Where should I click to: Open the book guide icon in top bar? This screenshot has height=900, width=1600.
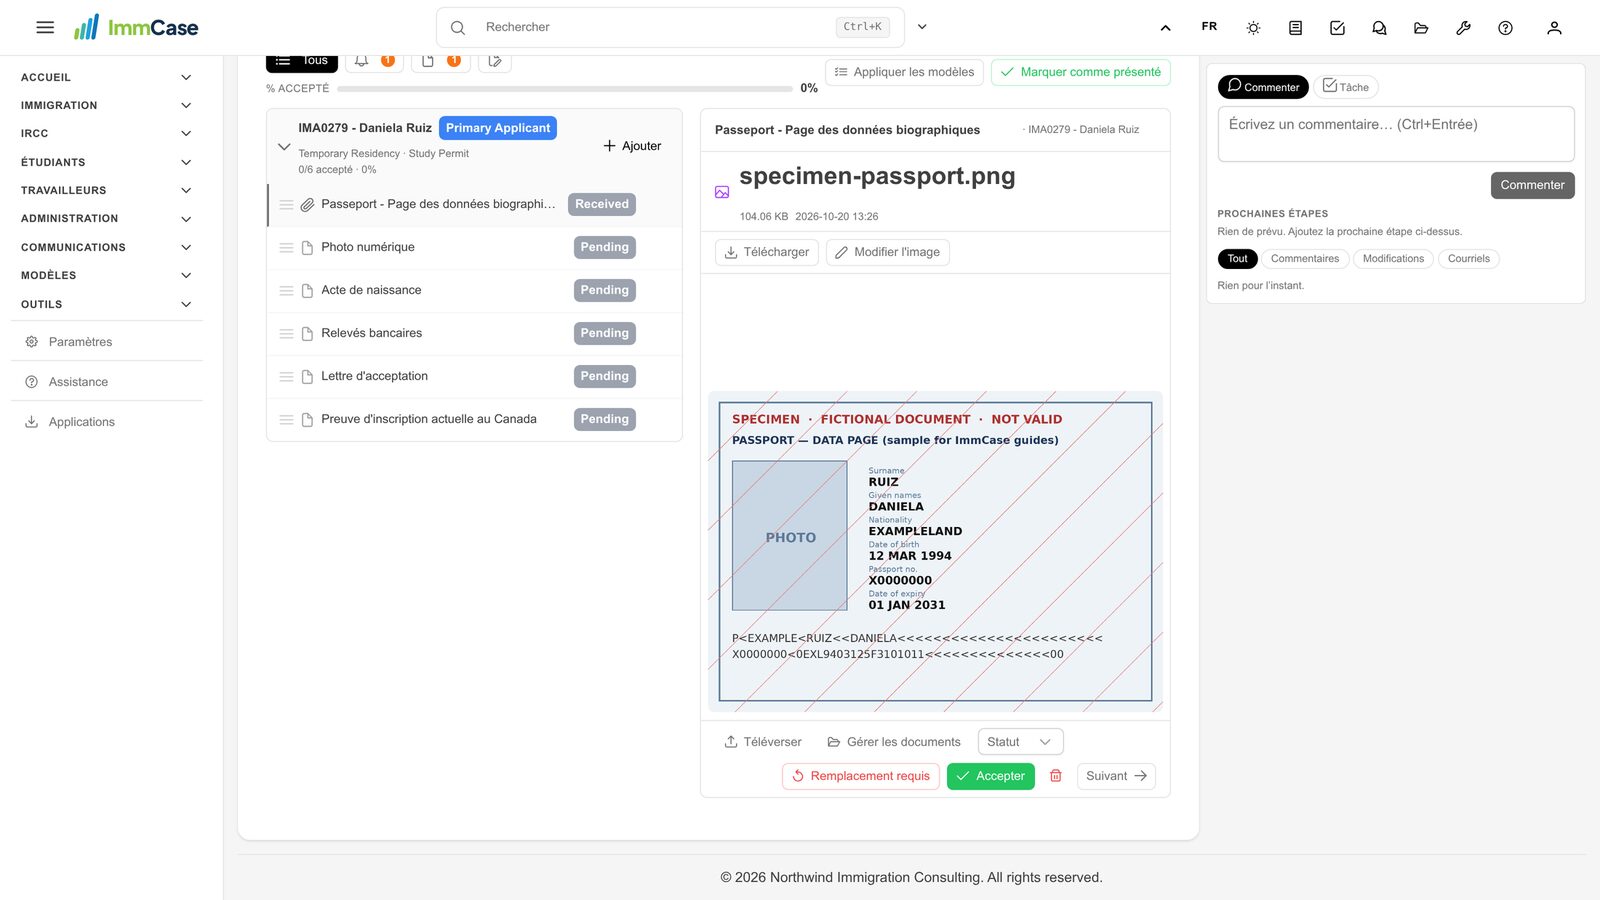pyautogui.click(x=1295, y=28)
